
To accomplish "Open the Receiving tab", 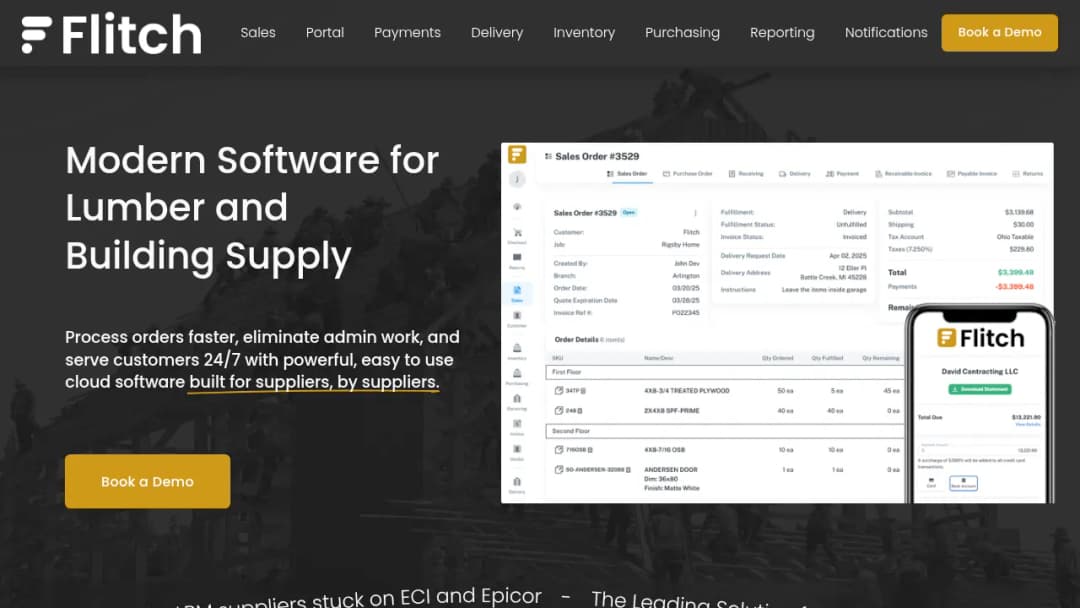I will click(746, 174).
